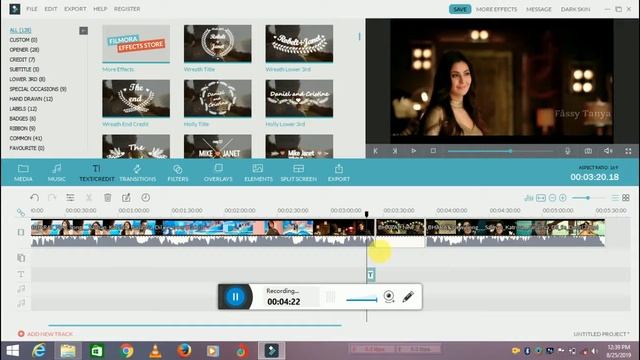Enter fullscreen preview
Viewport: 640px width, 360px height.
[628, 151]
